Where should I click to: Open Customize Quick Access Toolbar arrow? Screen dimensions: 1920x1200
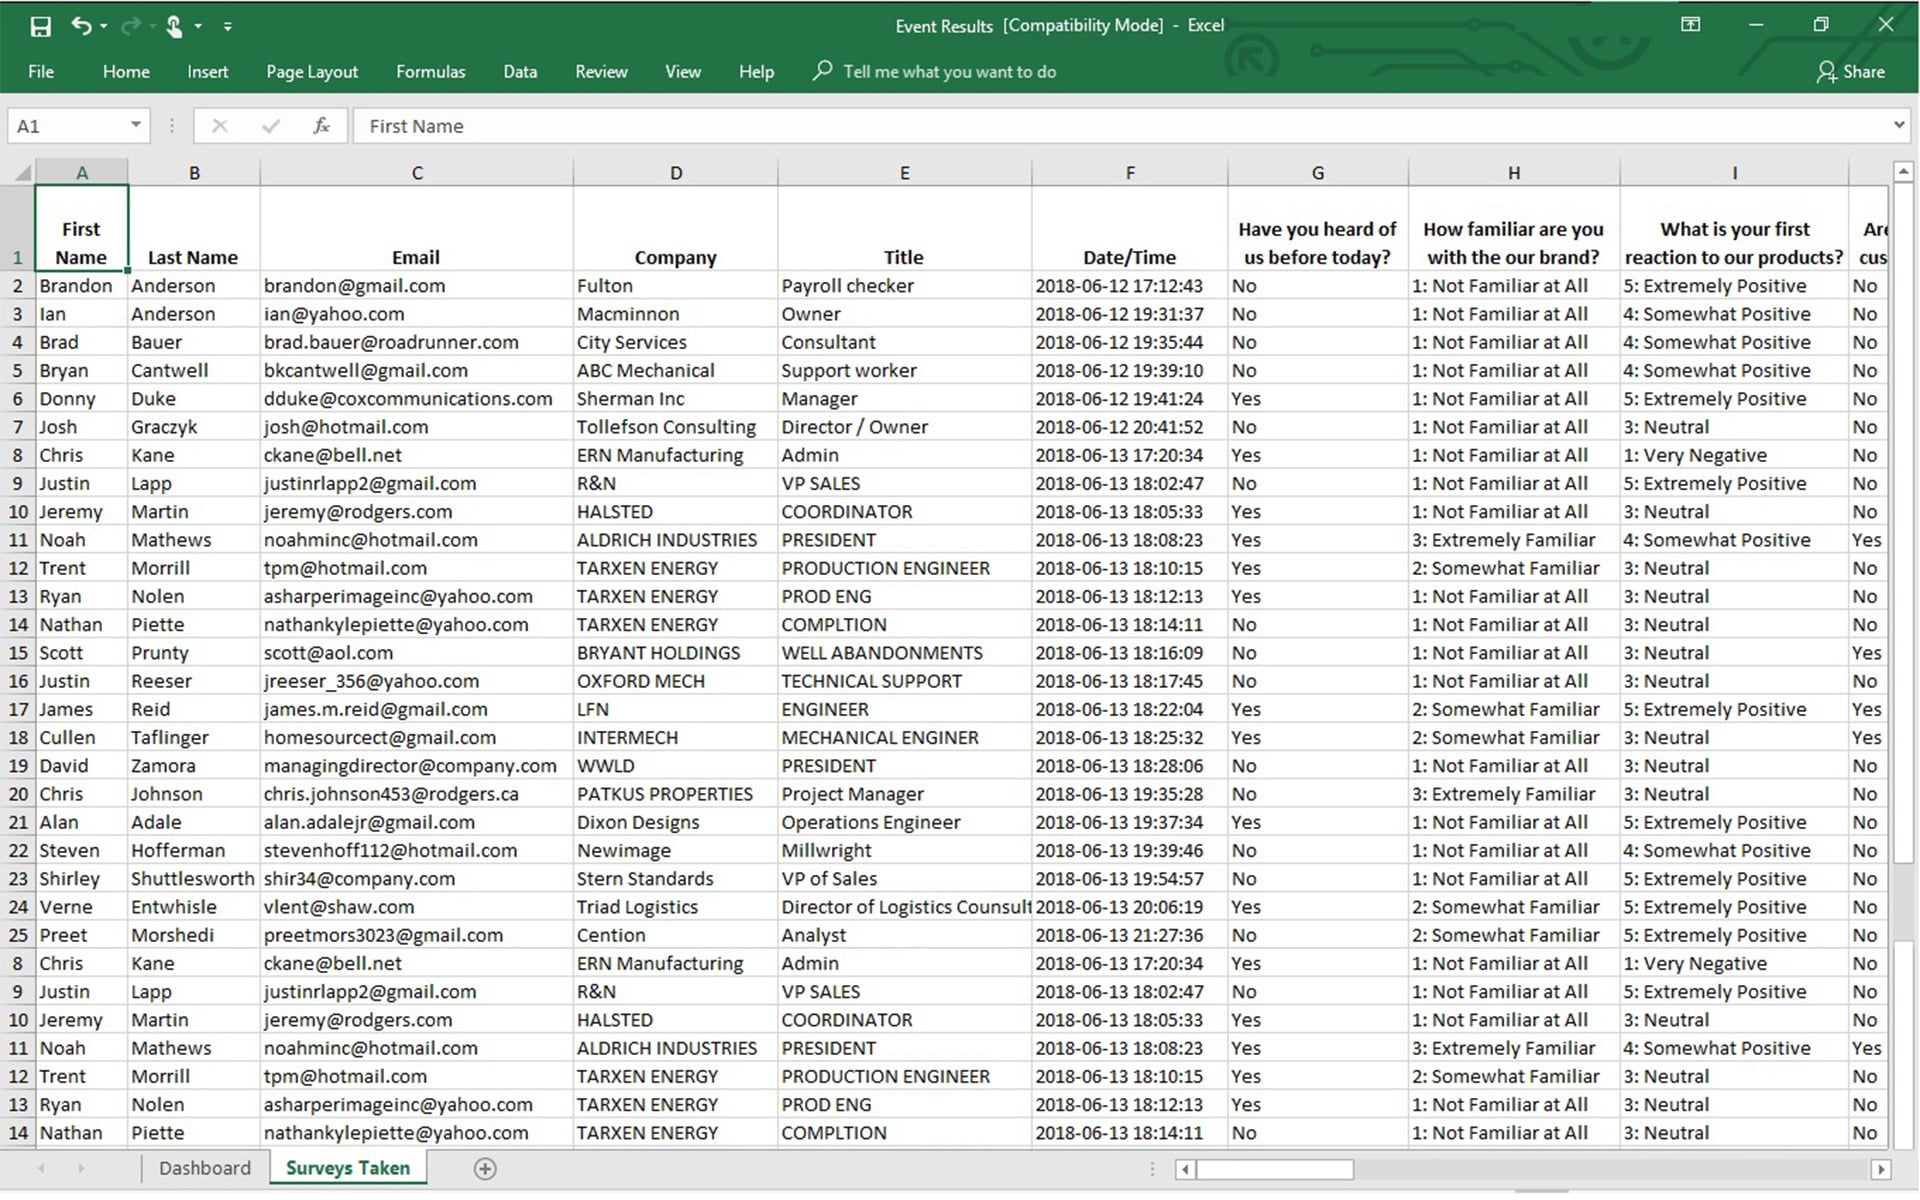click(228, 26)
